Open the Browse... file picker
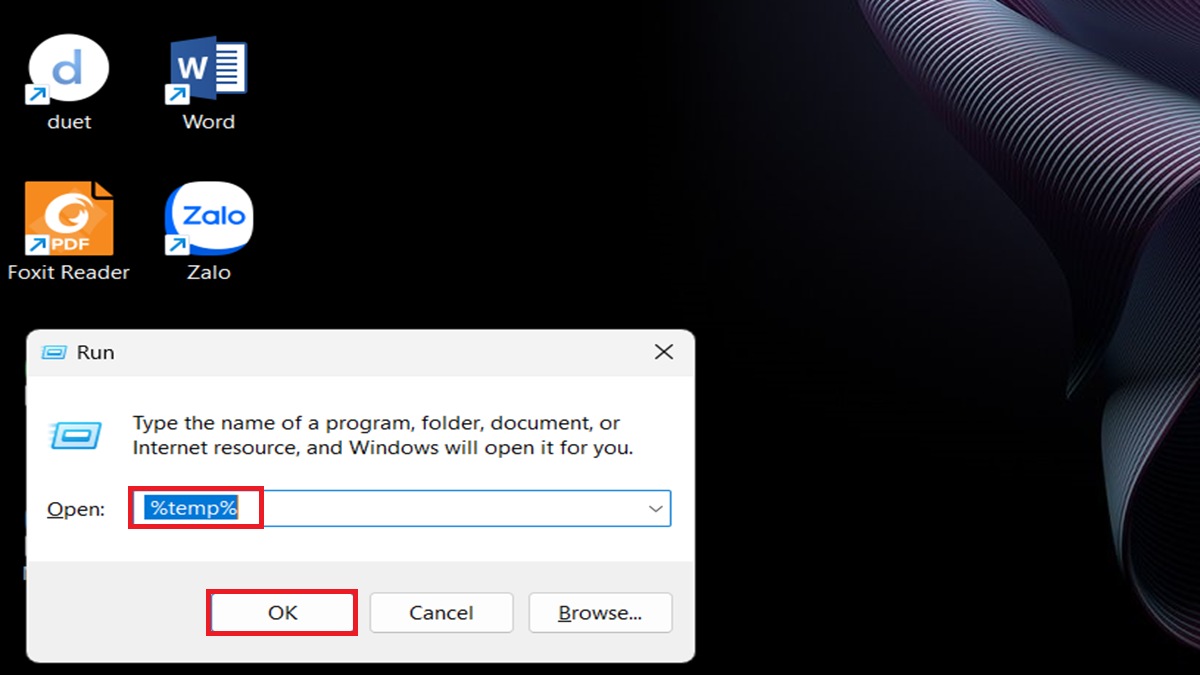Viewport: 1200px width, 675px height. click(600, 612)
